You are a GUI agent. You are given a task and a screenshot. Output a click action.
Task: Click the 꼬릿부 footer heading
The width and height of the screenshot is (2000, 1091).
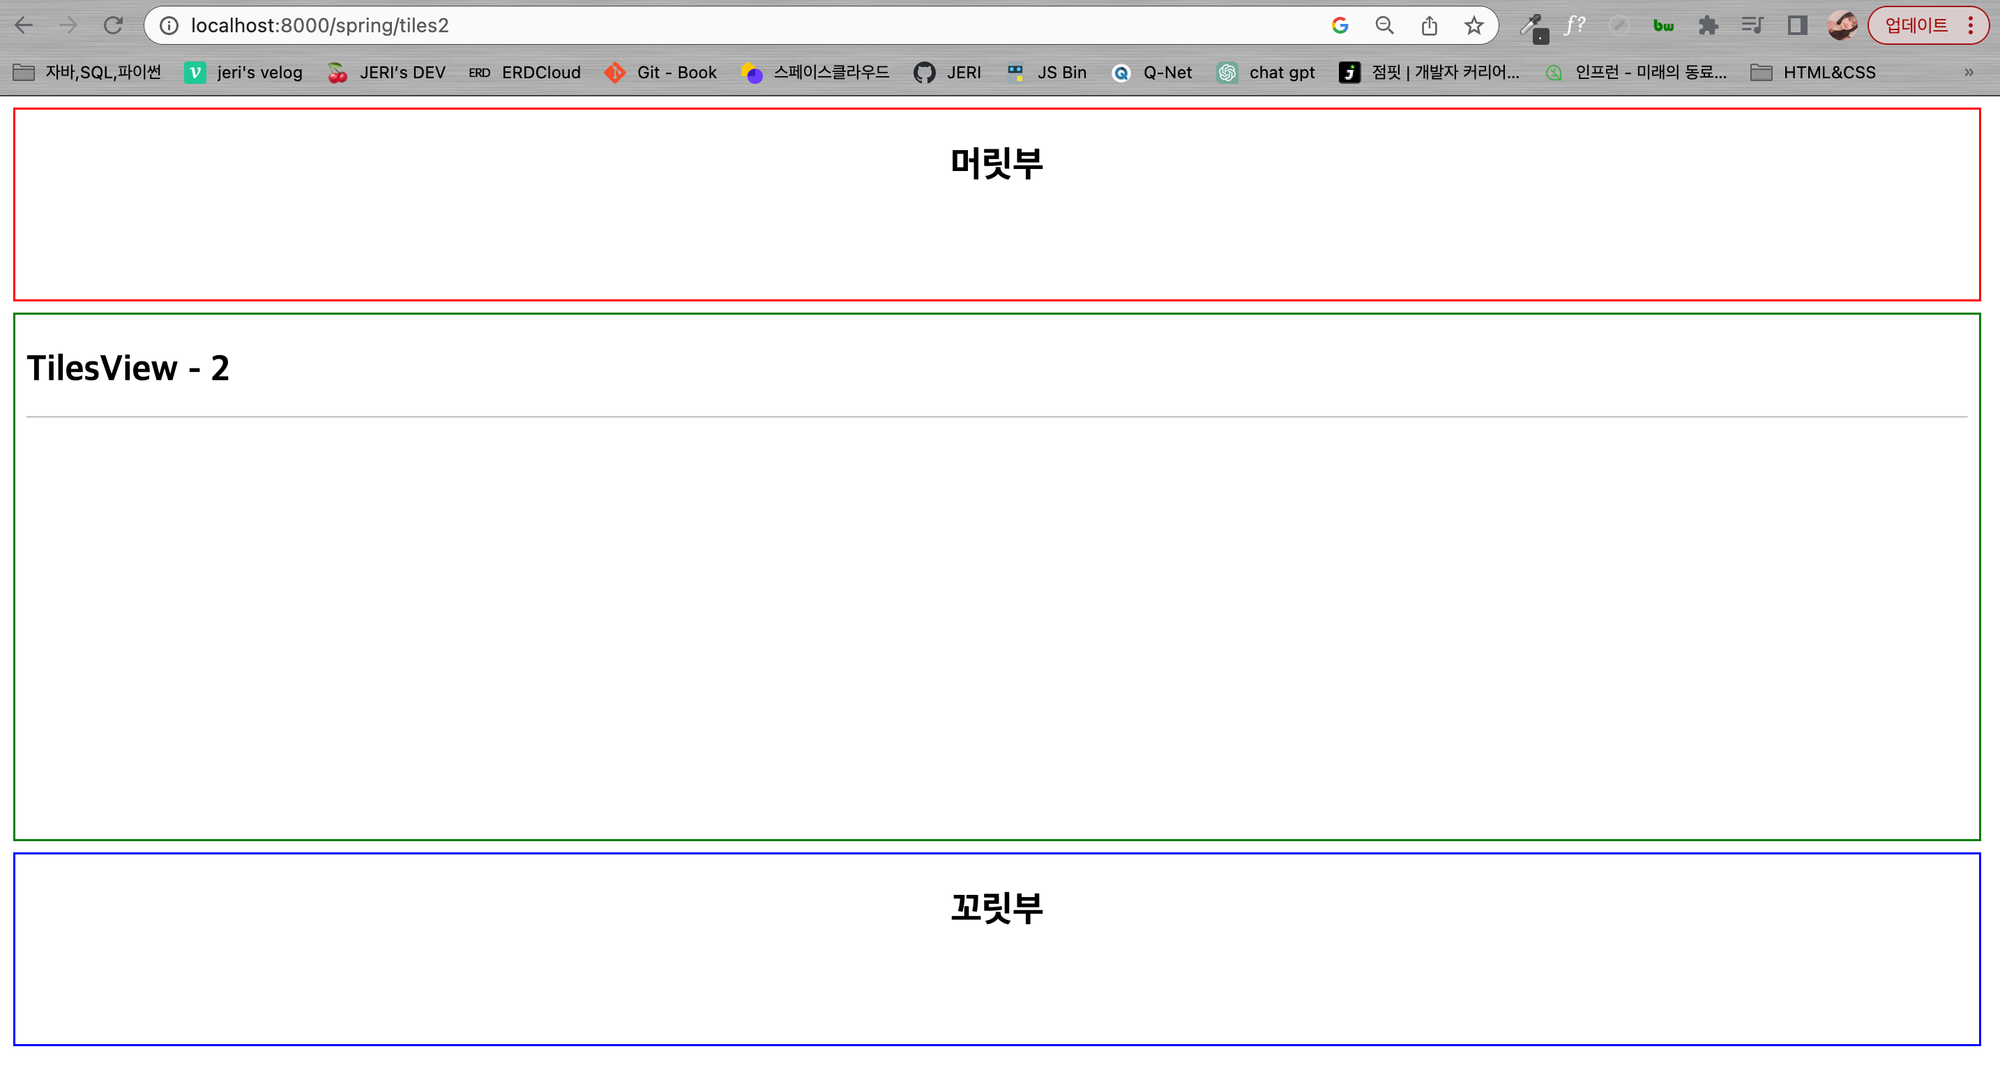997,908
